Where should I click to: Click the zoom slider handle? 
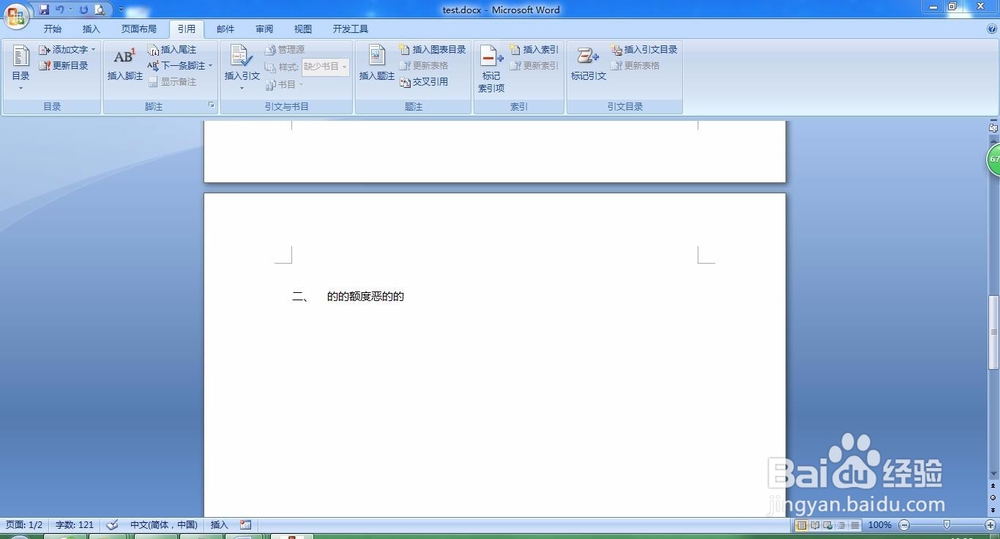pos(946,524)
